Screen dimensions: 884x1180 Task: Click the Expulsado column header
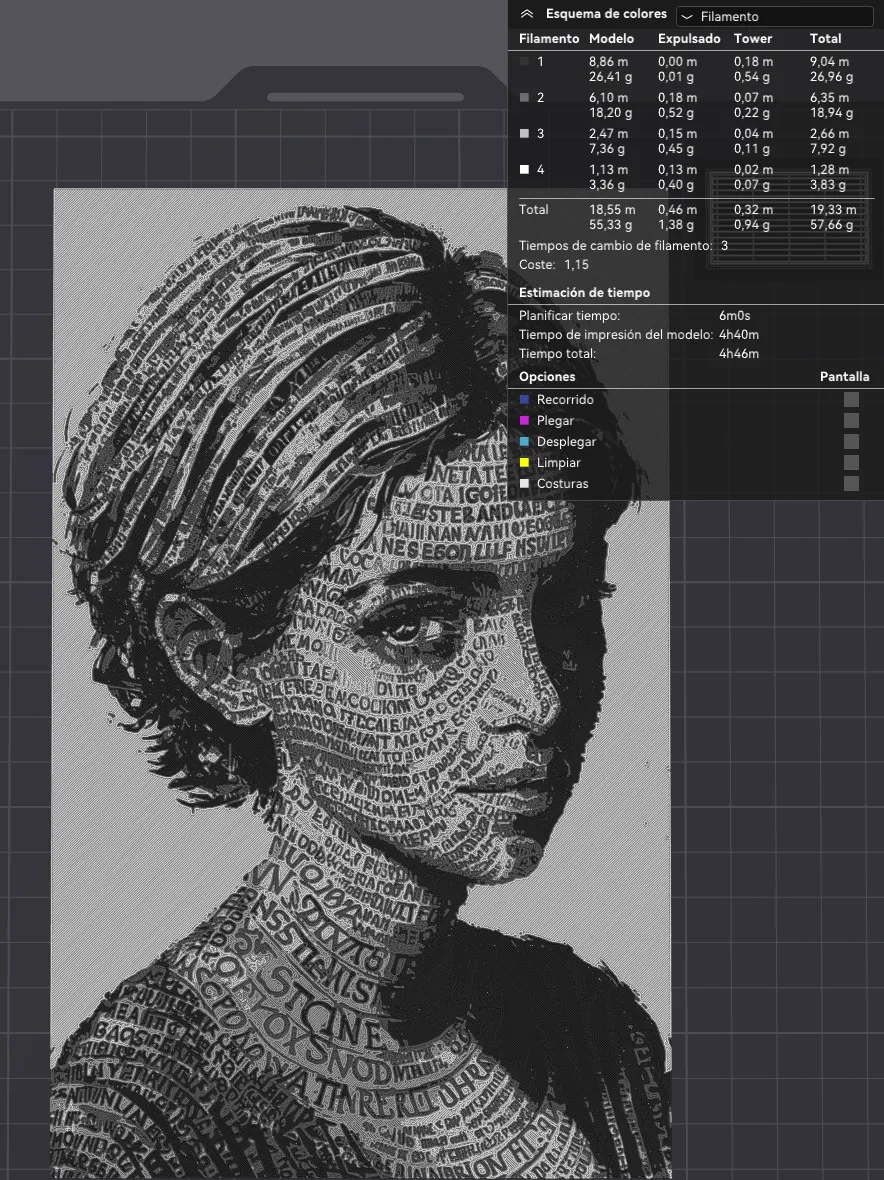tap(688, 38)
